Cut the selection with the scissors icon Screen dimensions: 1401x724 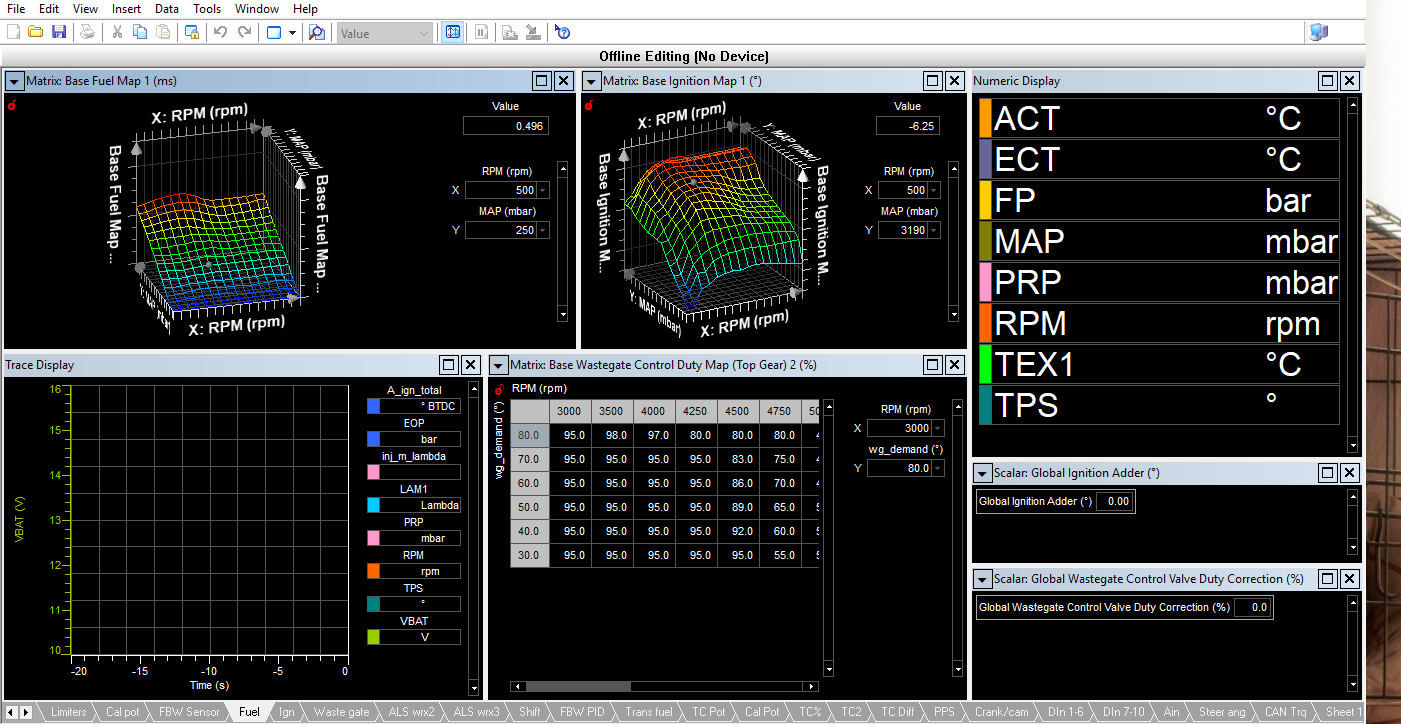click(x=117, y=32)
